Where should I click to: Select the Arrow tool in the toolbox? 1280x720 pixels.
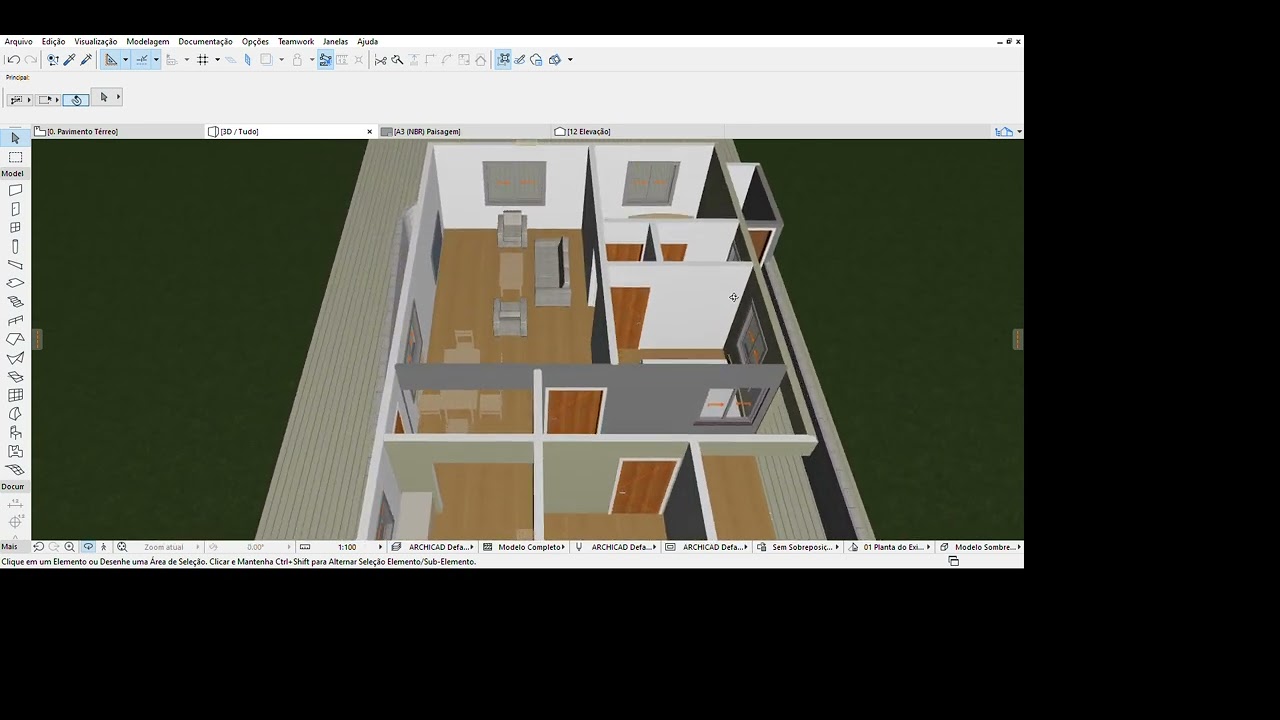click(x=15, y=138)
